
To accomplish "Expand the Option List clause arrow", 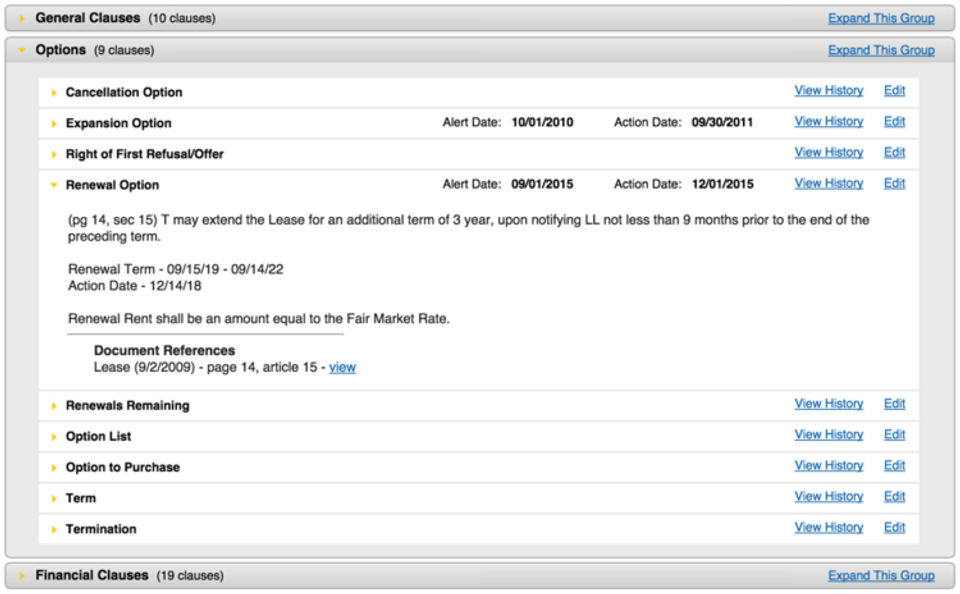I will point(54,437).
